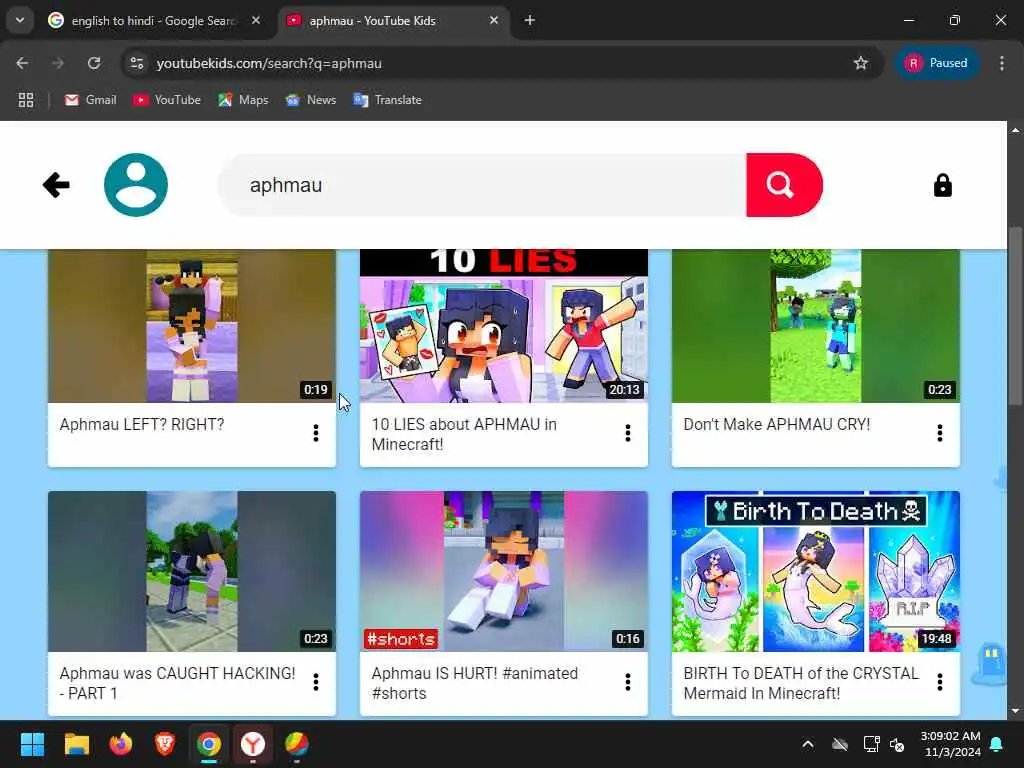
Task: Open the colorful round taskbar app icon
Action: click(296, 744)
